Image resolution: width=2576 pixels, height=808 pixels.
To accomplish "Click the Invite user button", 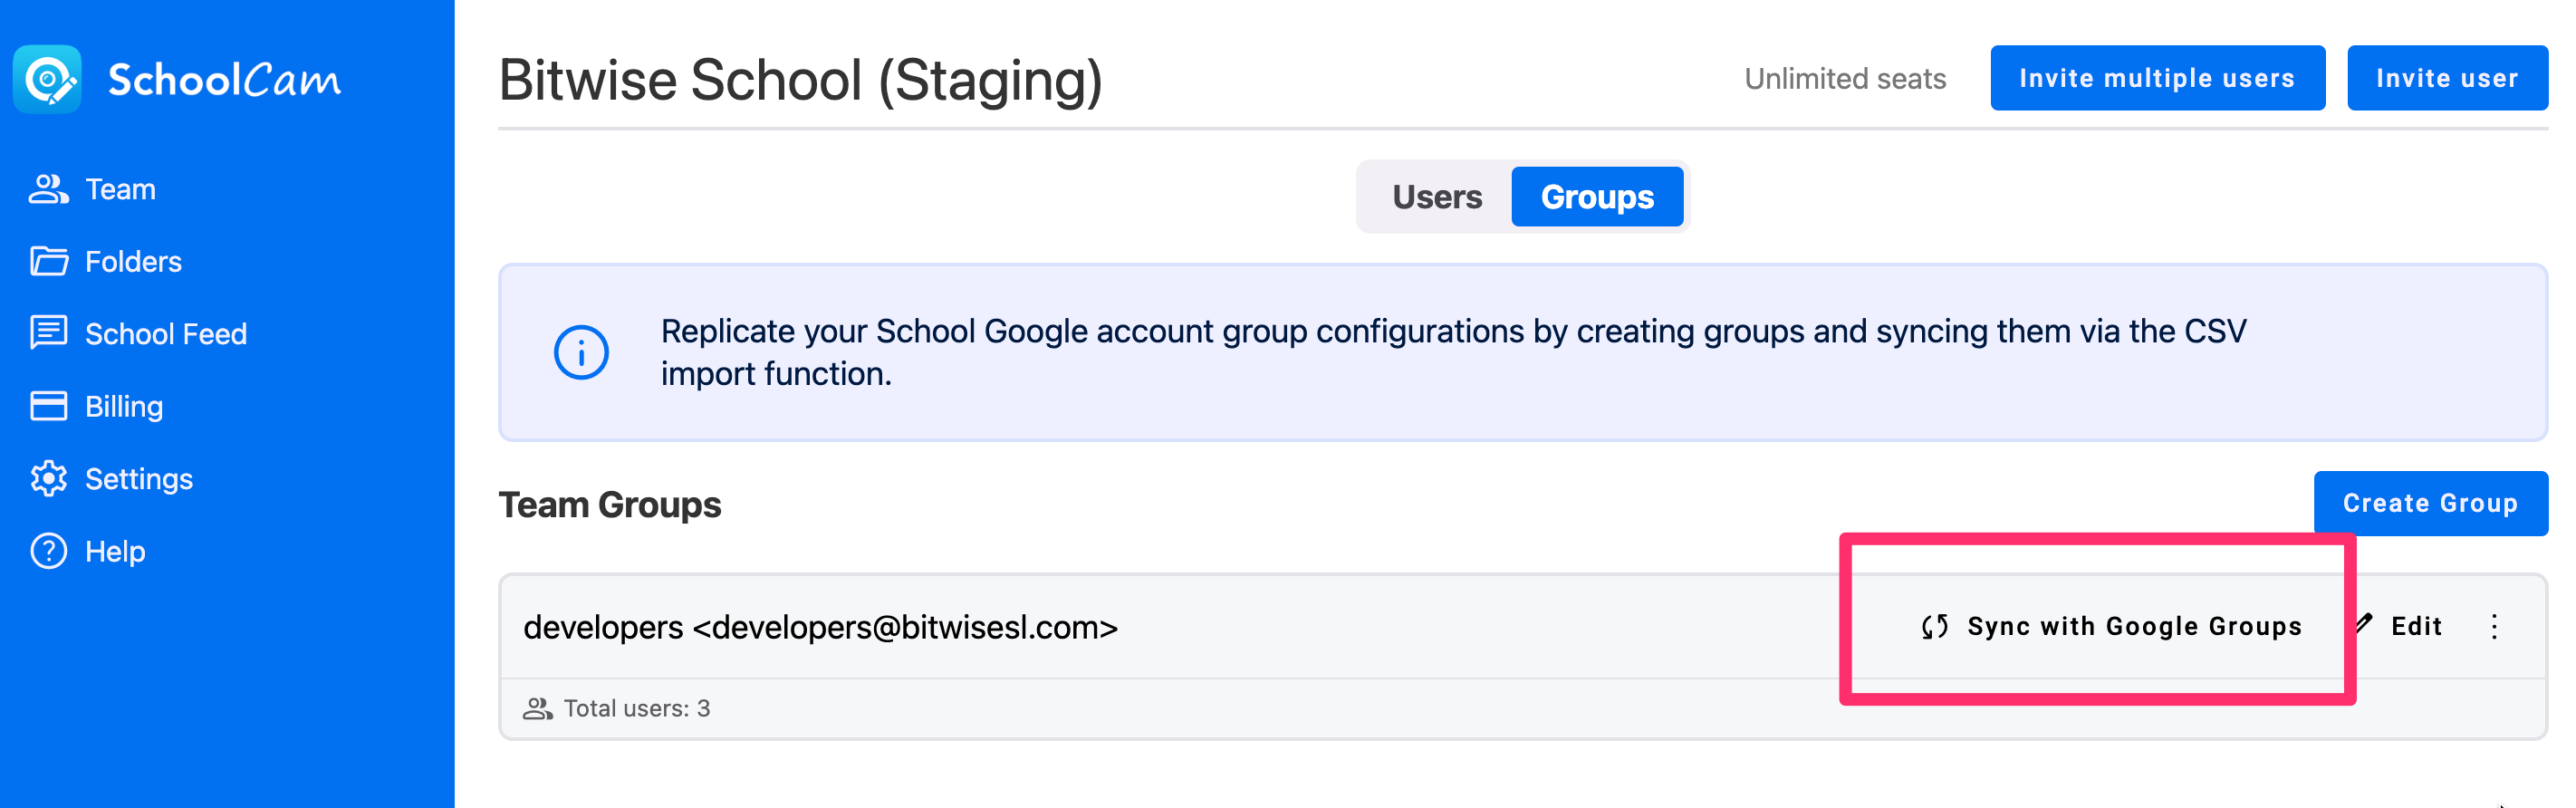I will pos(2447,78).
